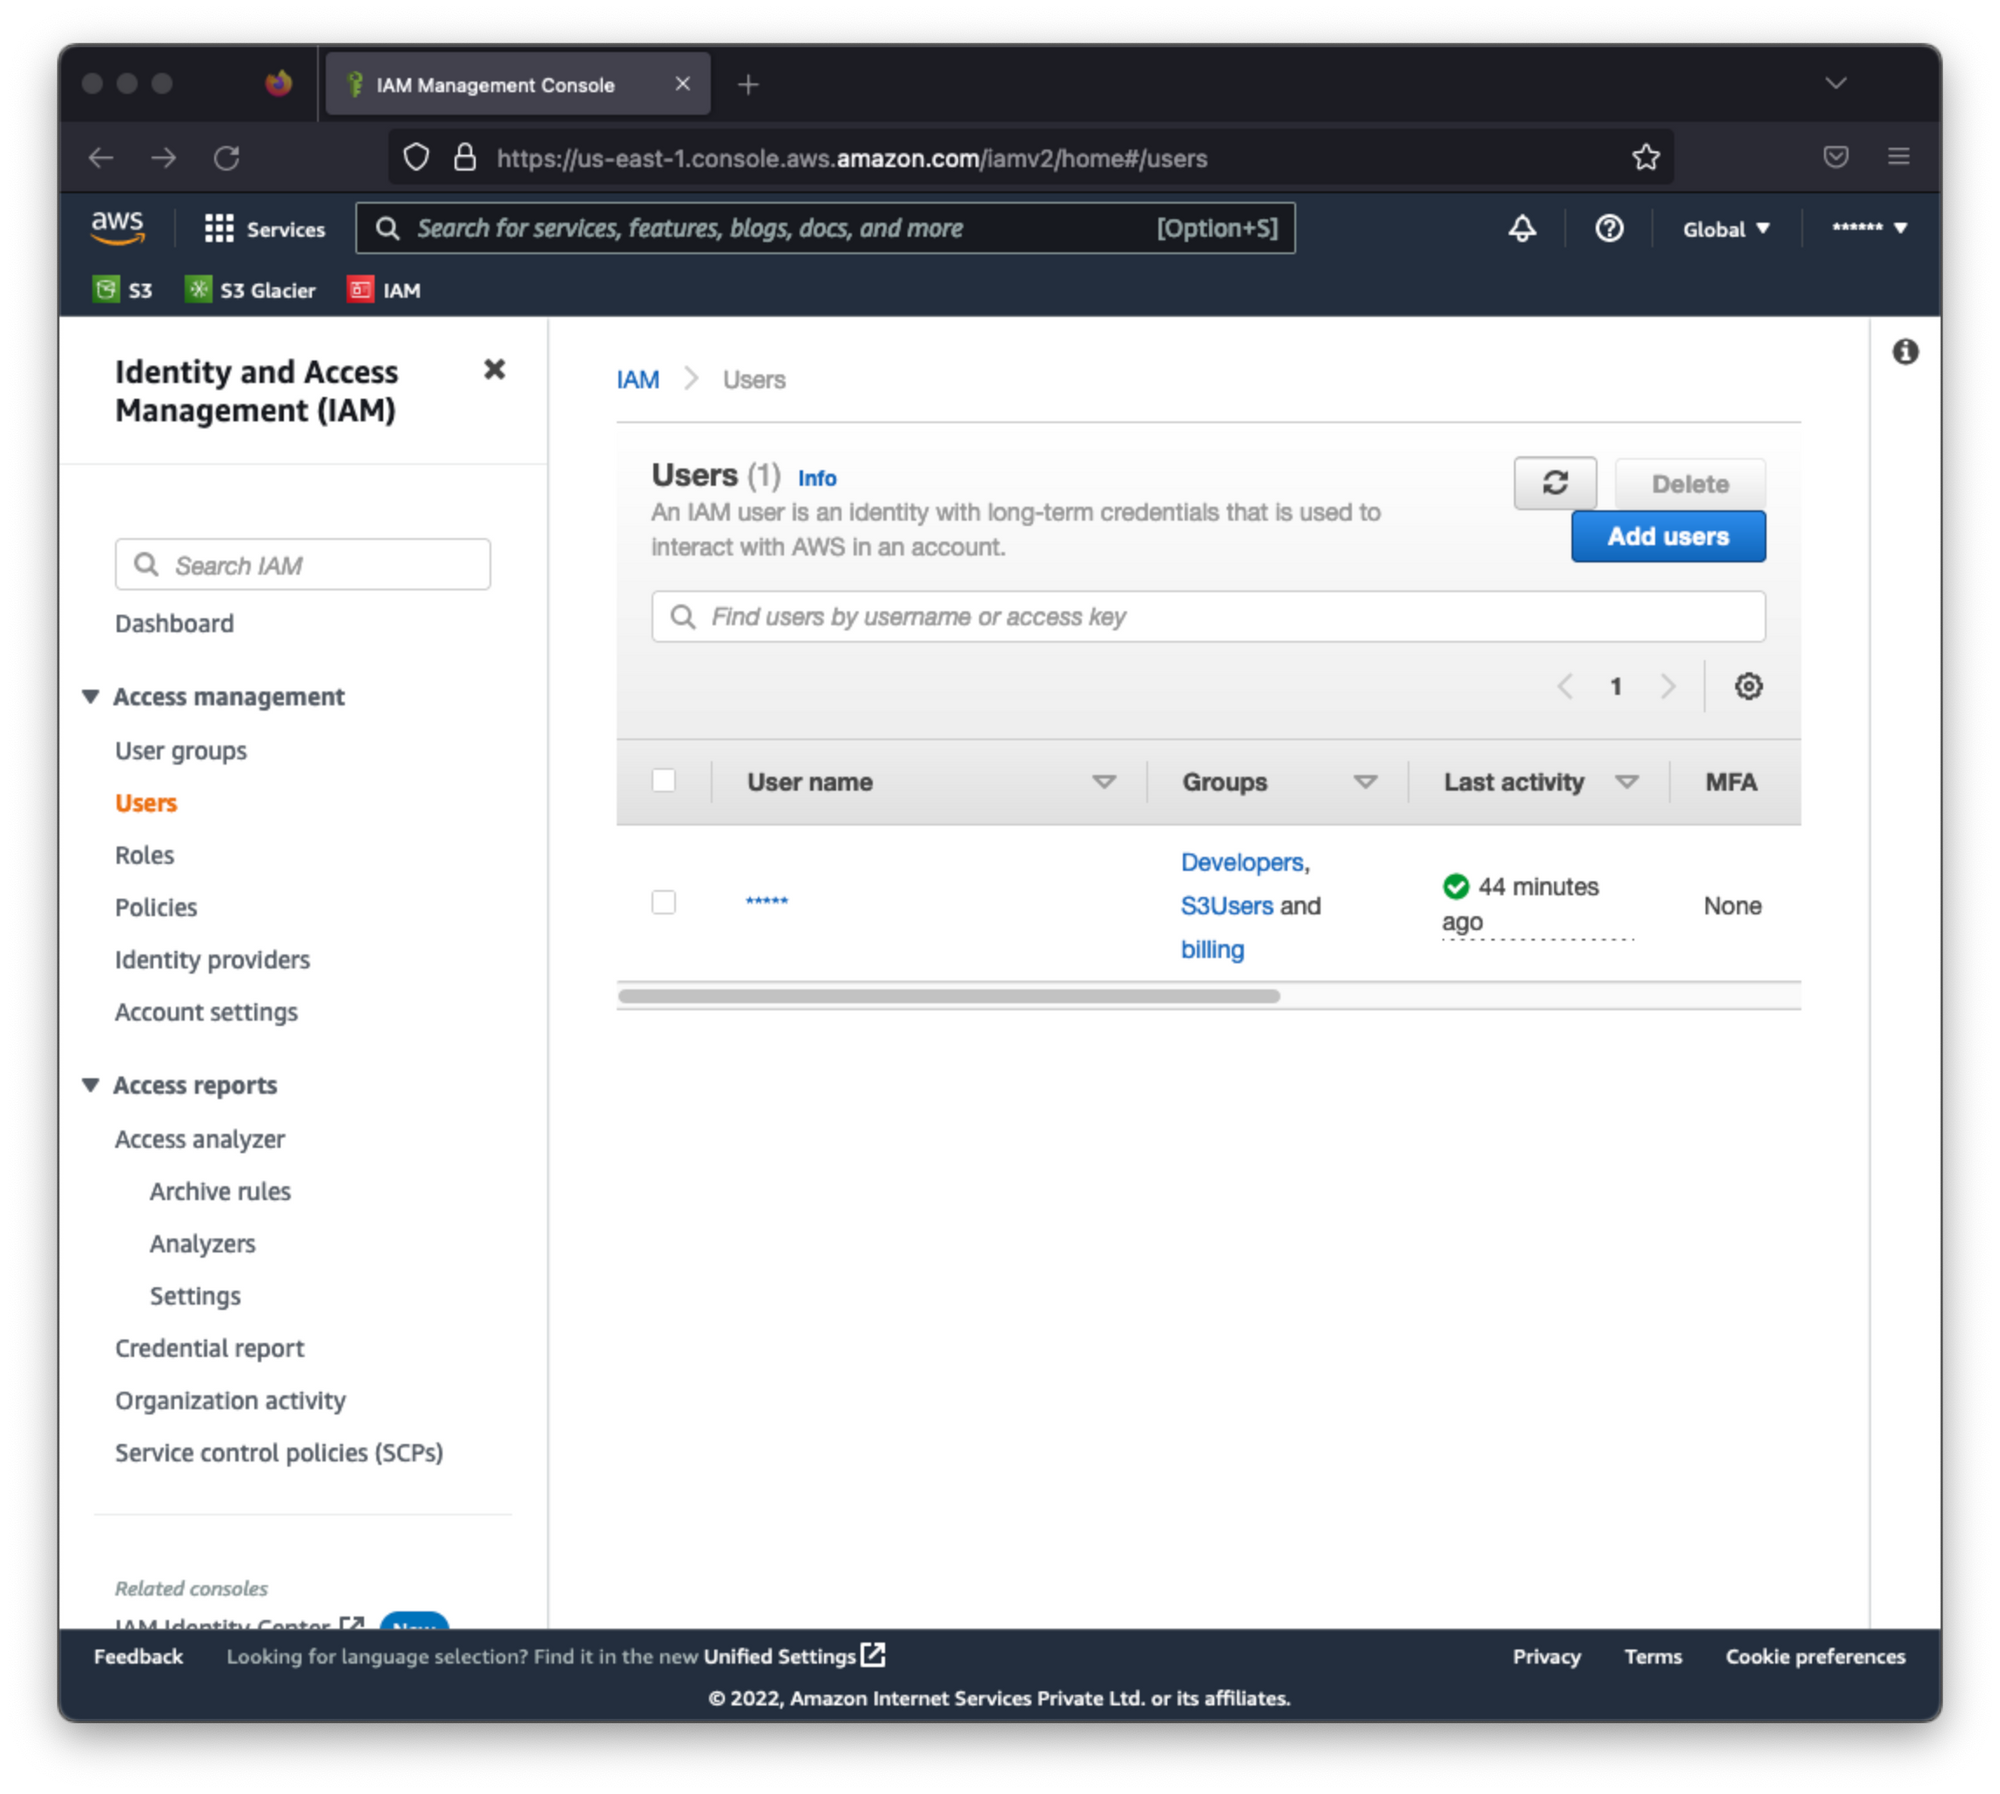Show the shield tracking protection info
The width and height of the screenshot is (2000, 1794).
tap(416, 158)
